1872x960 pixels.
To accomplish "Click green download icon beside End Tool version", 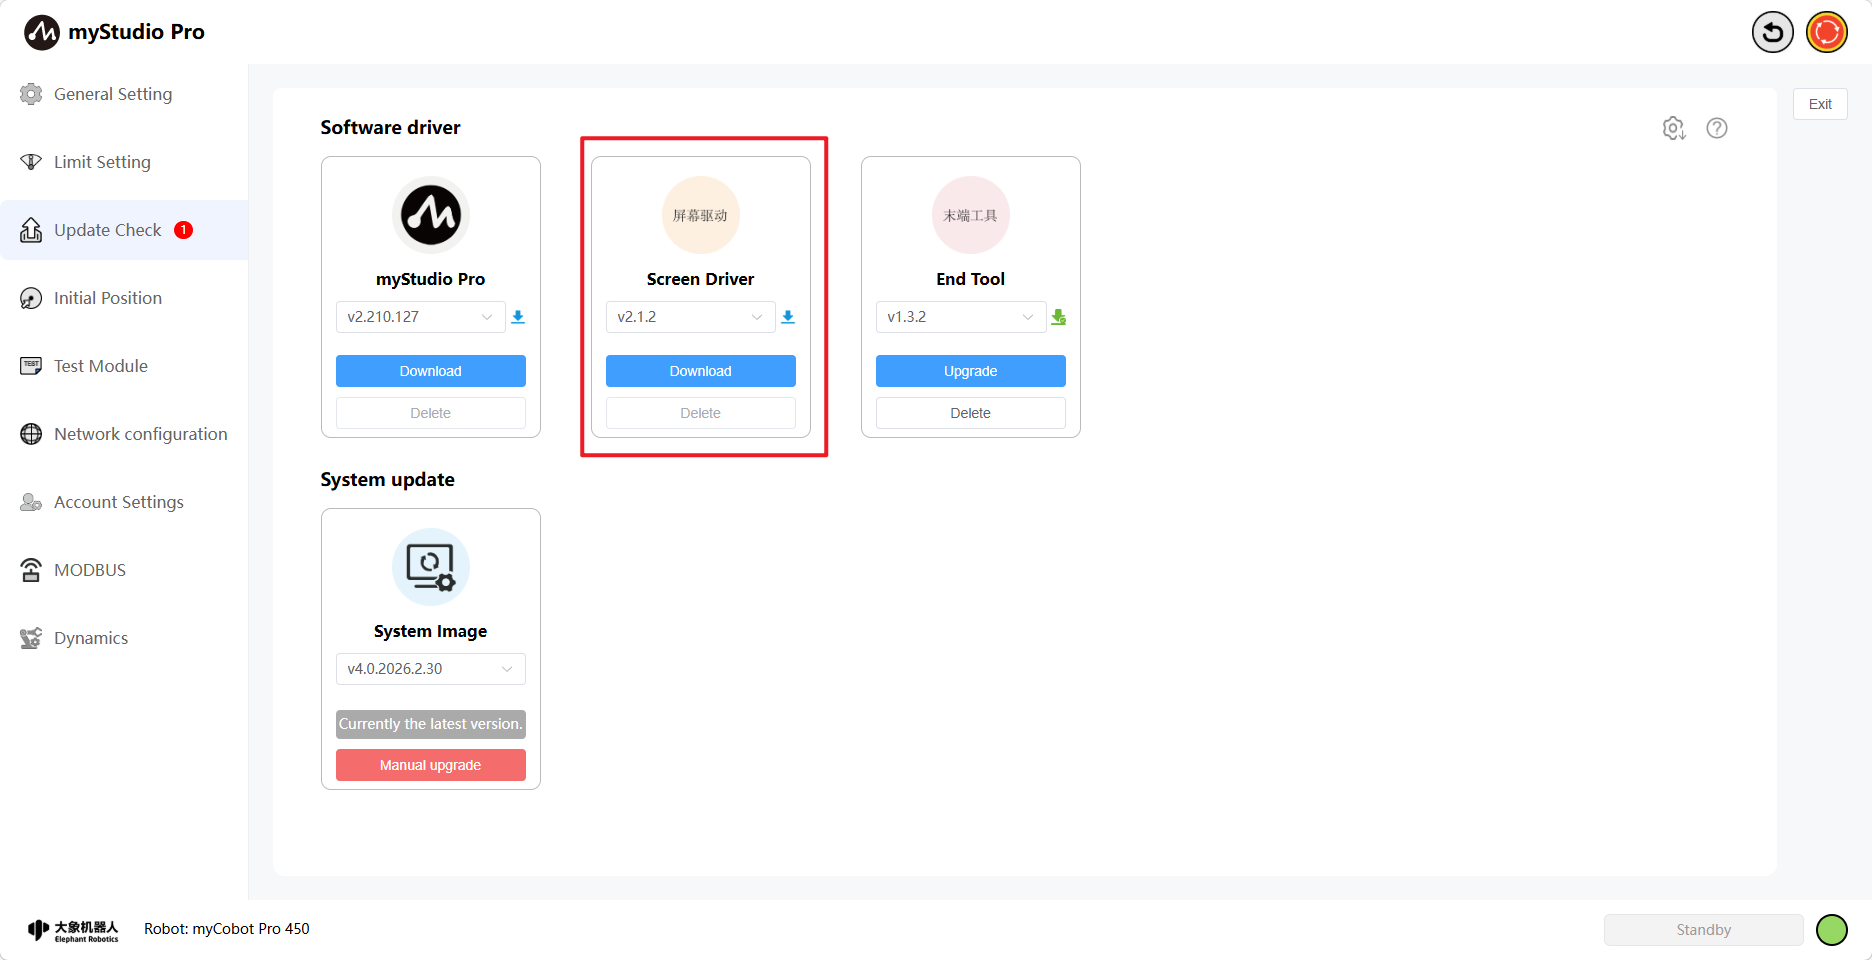I will coord(1058,317).
